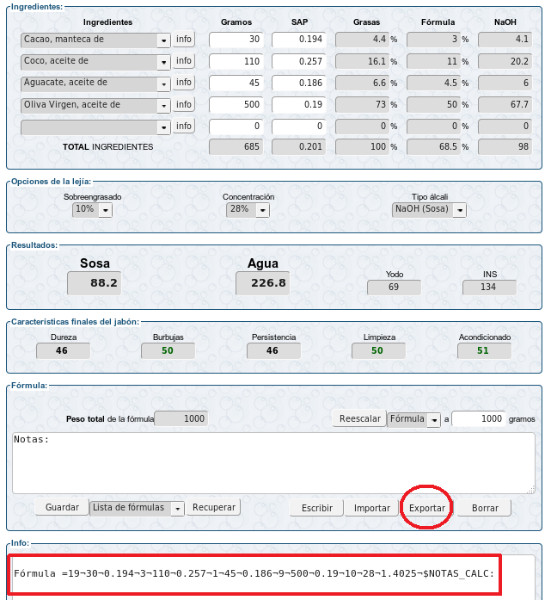Show info for Oliva Virgen, aceite de
Screen dimensions: 551x600
184,104
